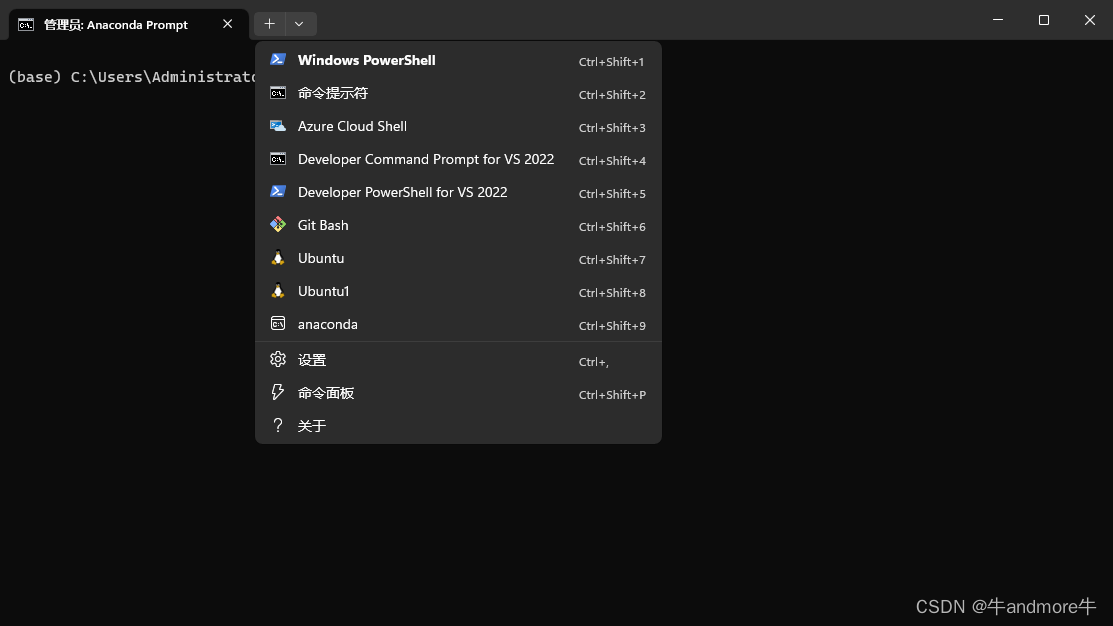Start Azure Cloud Shell

458,126
